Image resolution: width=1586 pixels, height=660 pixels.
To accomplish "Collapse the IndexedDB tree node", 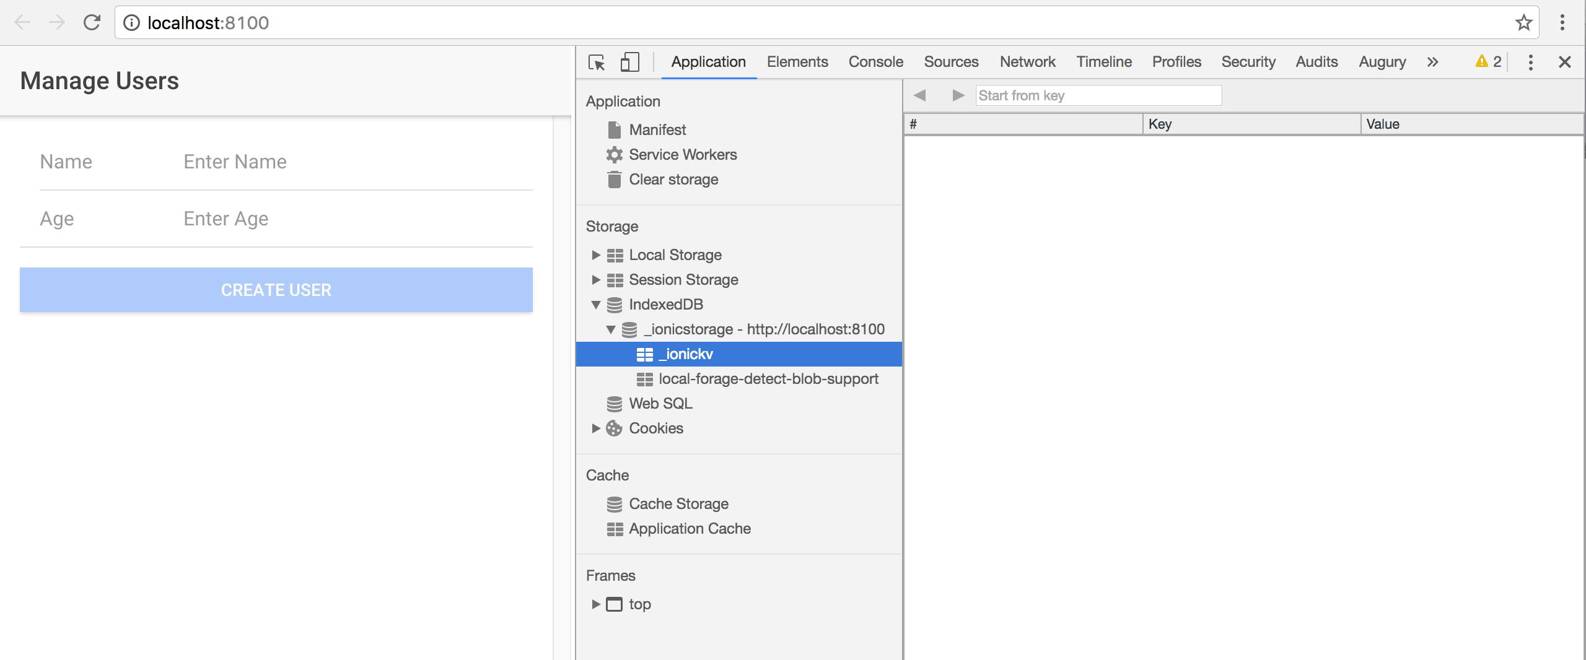I will tap(596, 305).
